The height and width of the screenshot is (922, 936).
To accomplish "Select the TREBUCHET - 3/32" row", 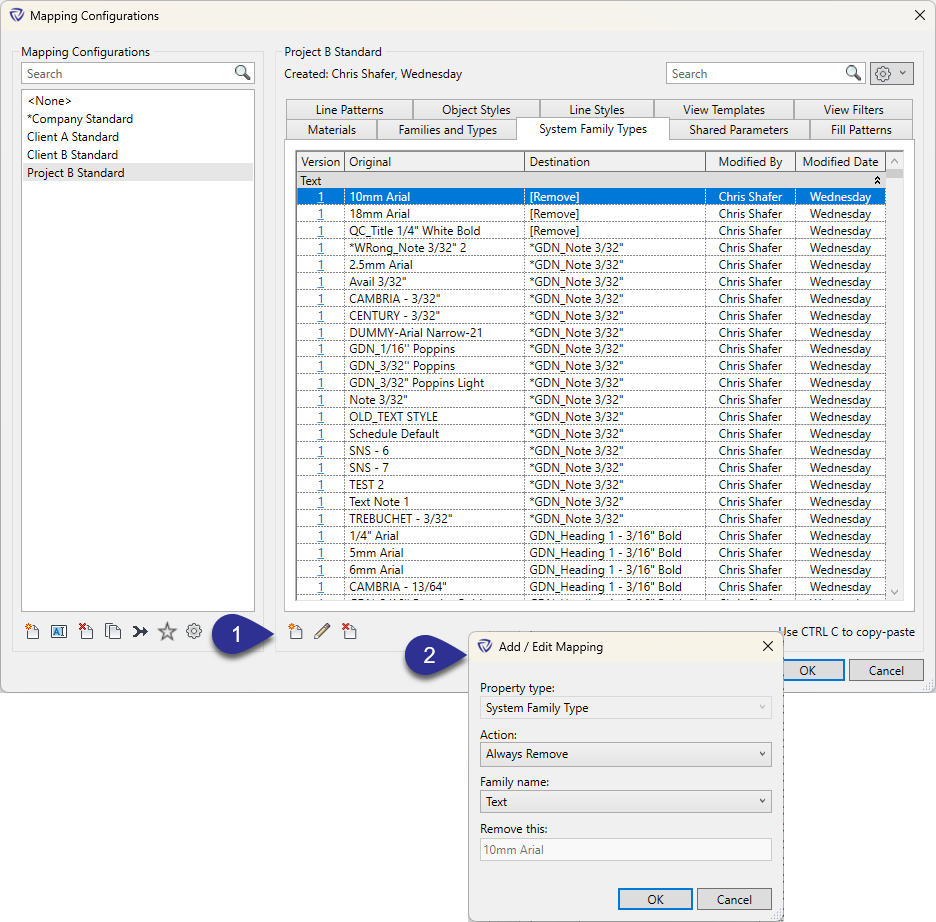I will pos(591,519).
